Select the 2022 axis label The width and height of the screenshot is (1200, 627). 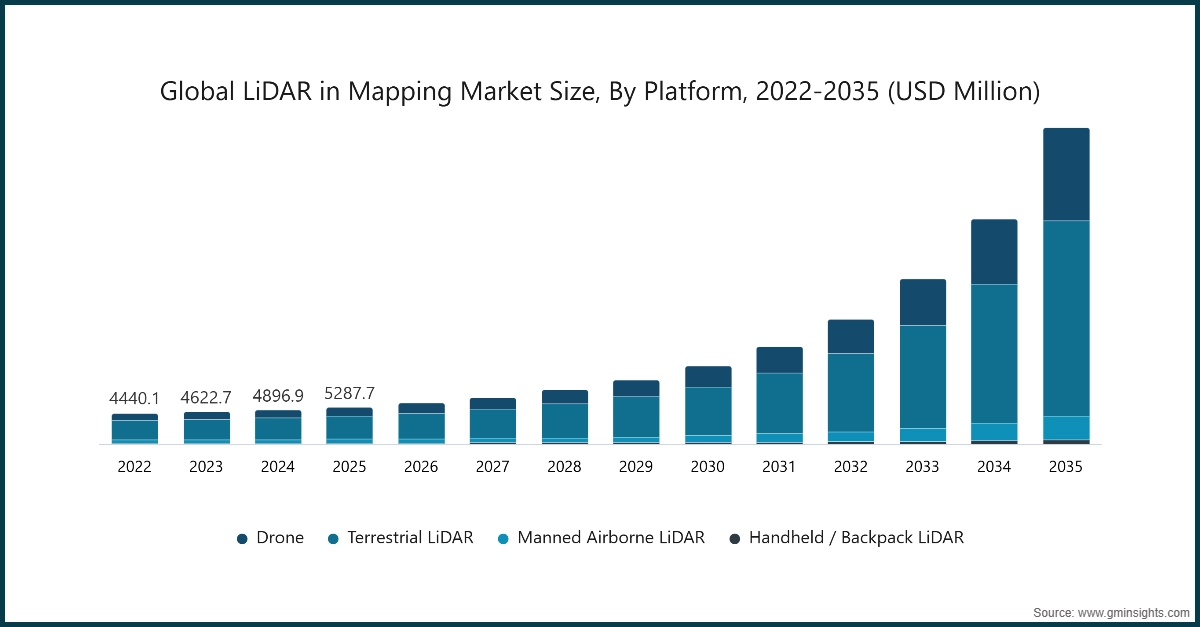tap(135, 466)
